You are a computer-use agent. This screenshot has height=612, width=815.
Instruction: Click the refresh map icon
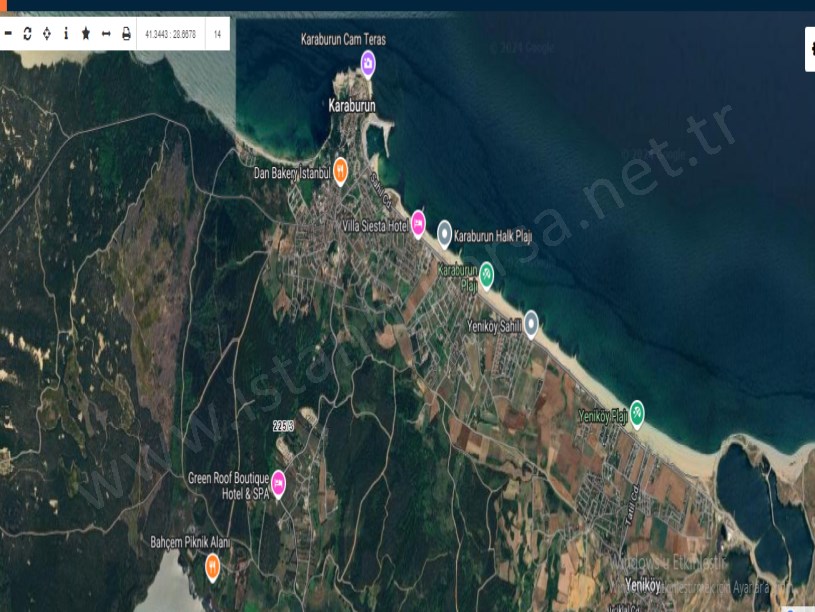pyautogui.click(x=27, y=34)
